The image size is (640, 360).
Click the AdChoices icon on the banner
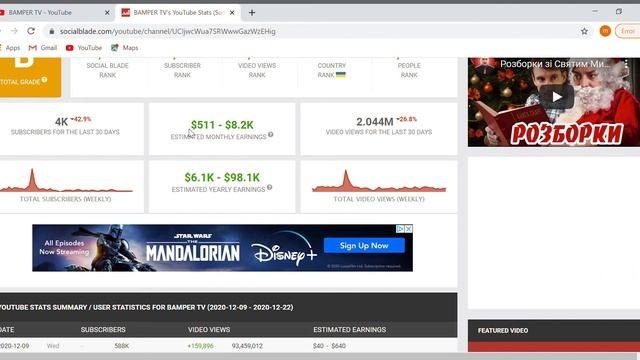click(x=400, y=229)
